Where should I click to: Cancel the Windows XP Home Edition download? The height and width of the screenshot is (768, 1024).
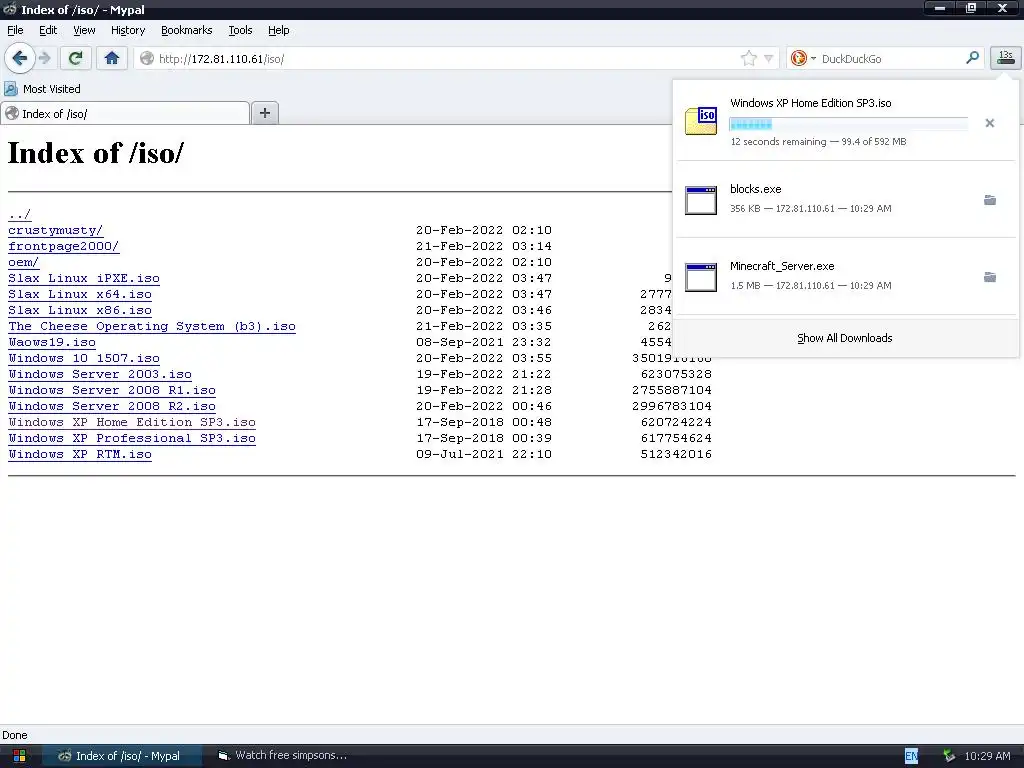tap(989, 123)
